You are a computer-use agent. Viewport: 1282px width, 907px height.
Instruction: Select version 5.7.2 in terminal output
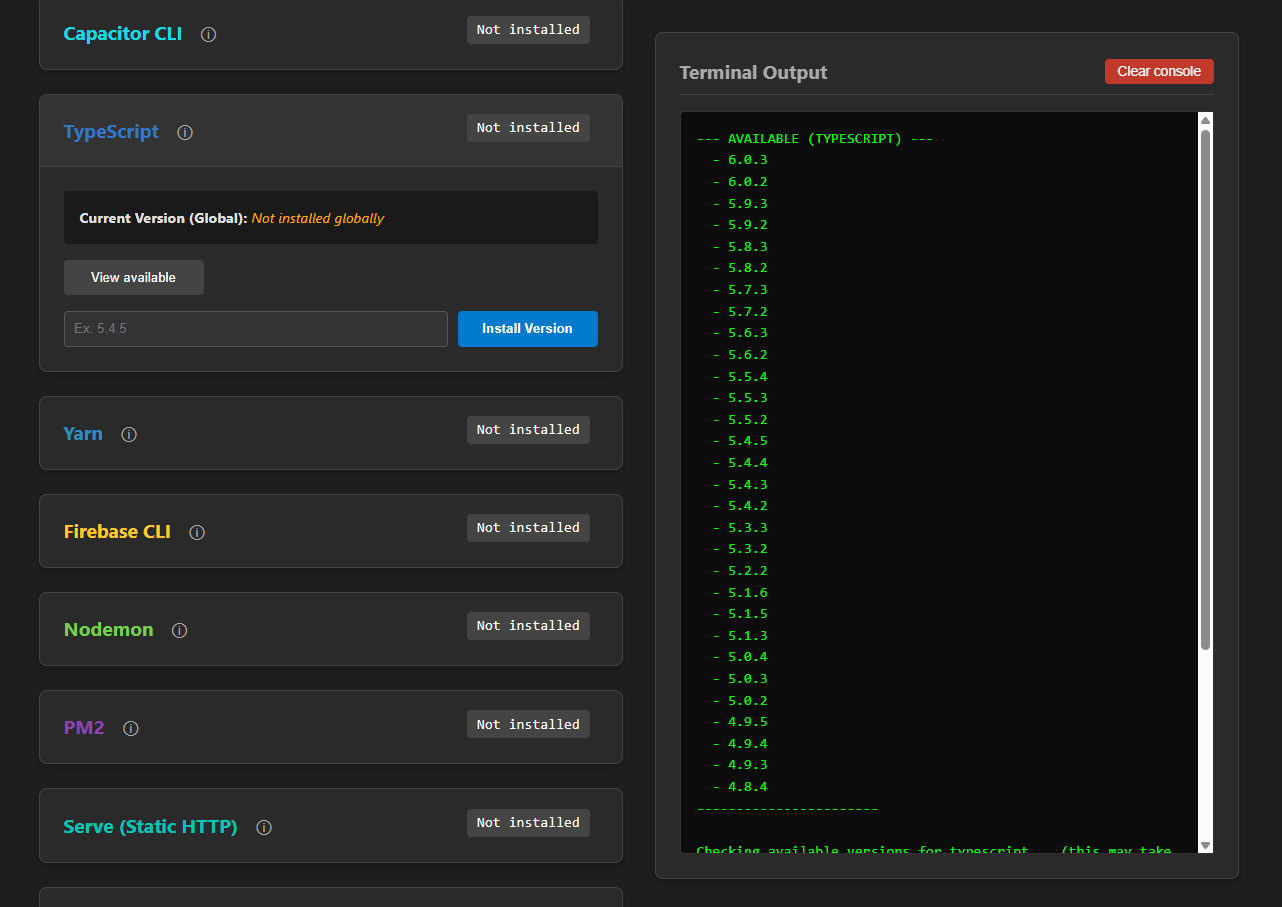747,312
